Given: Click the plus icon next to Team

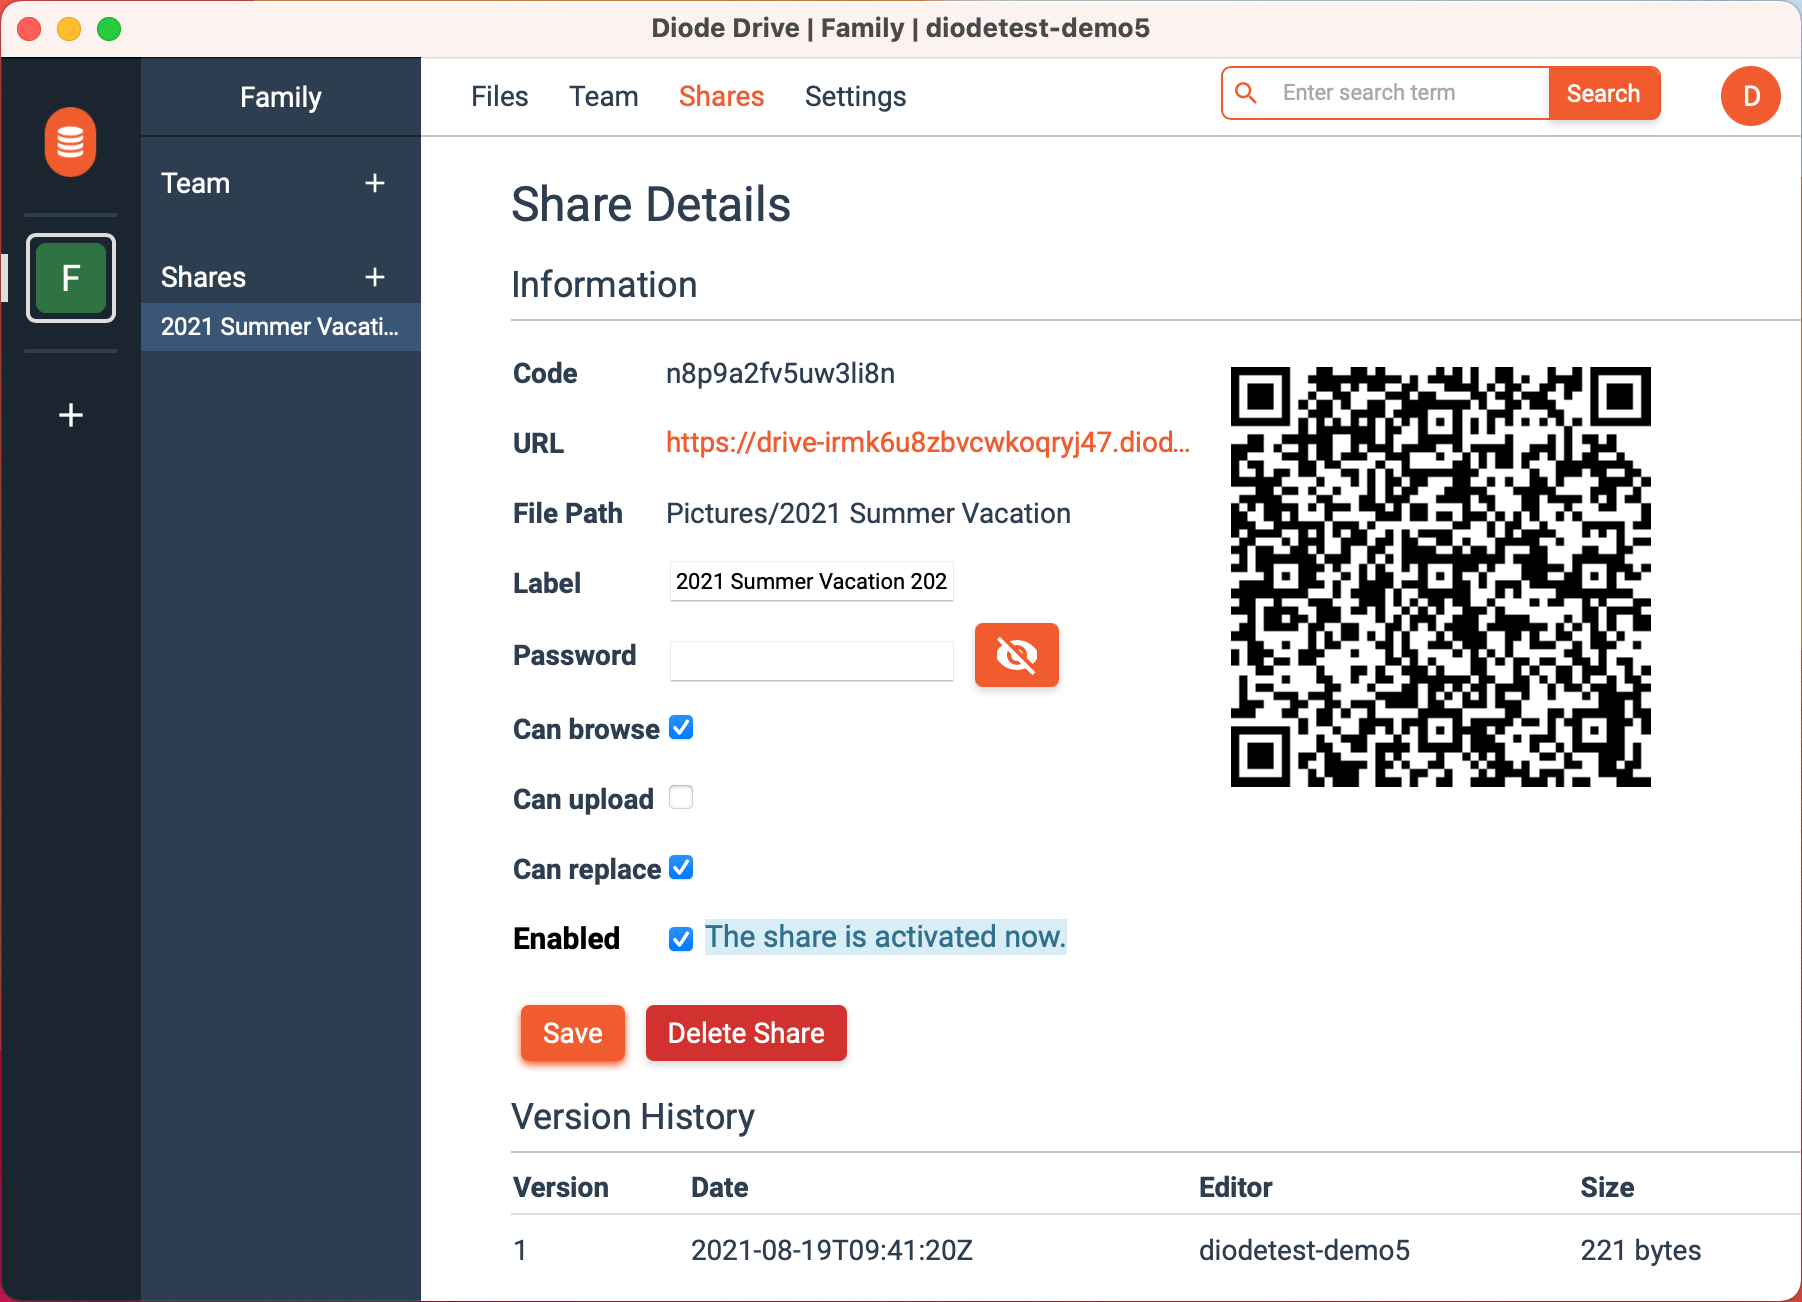Looking at the screenshot, I should click(x=375, y=183).
